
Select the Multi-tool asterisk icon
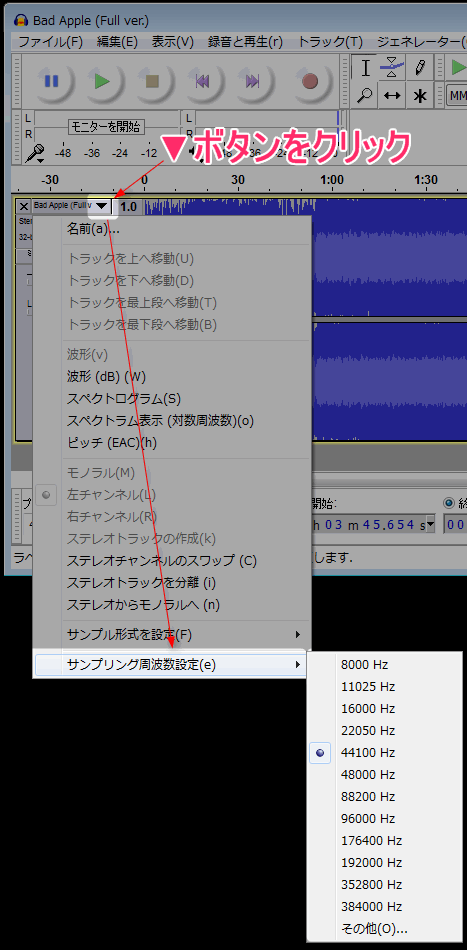[x=420, y=95]
